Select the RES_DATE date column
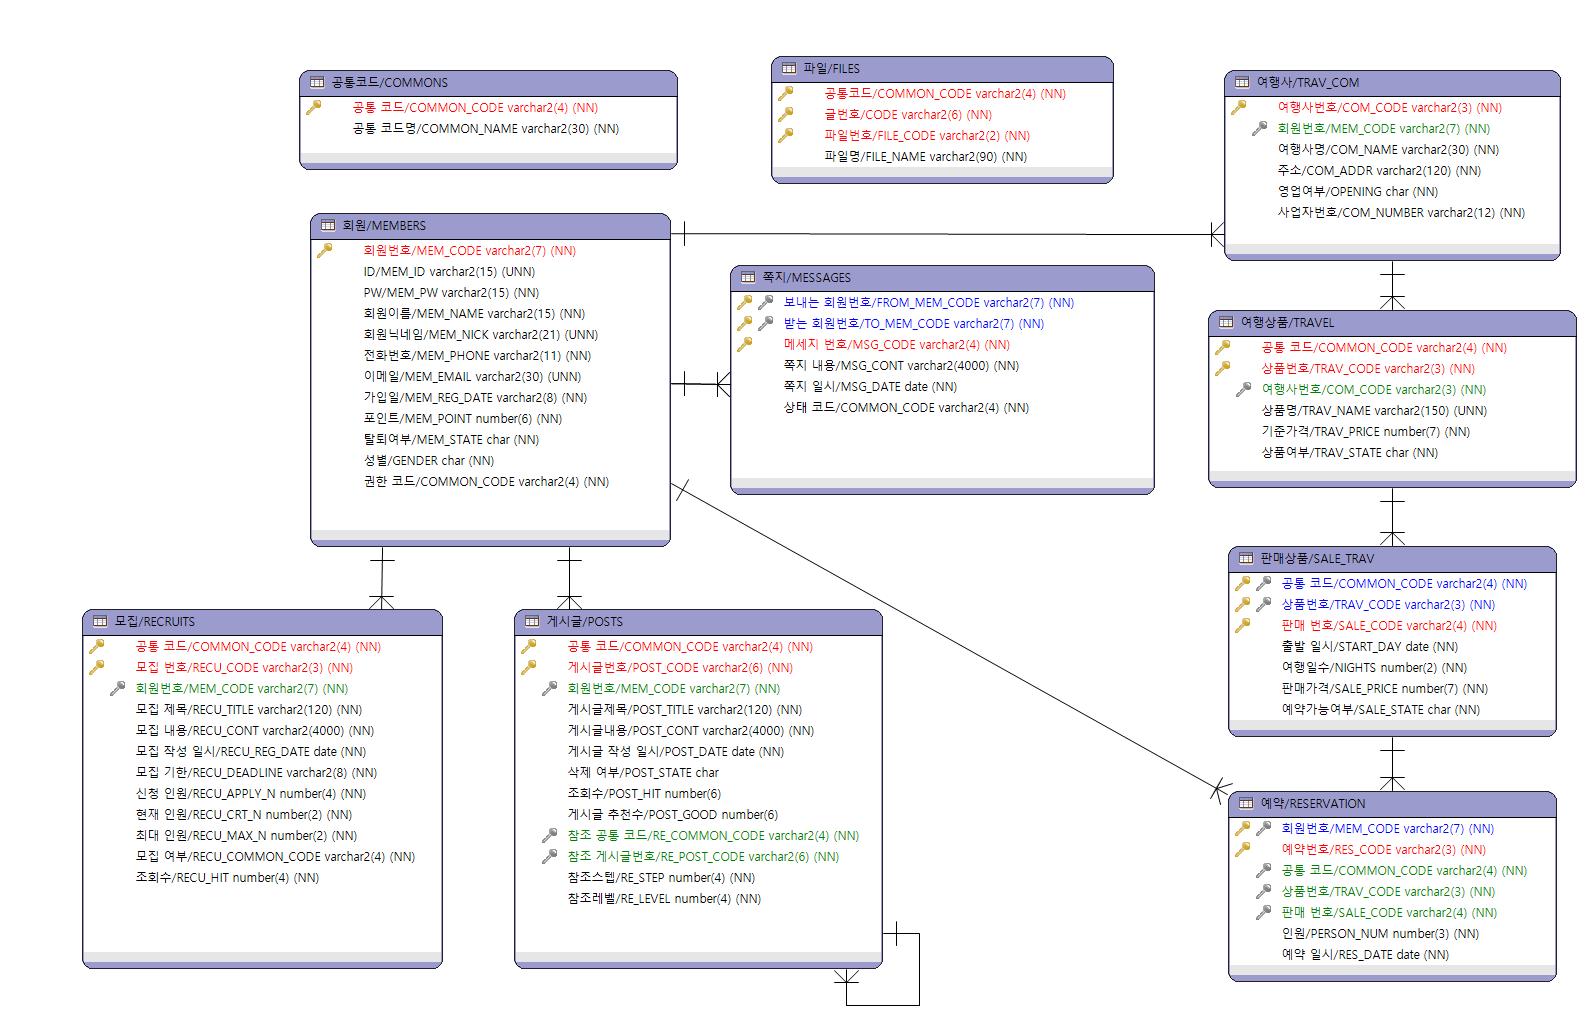1587x1016 pixels. [1366, 954]
